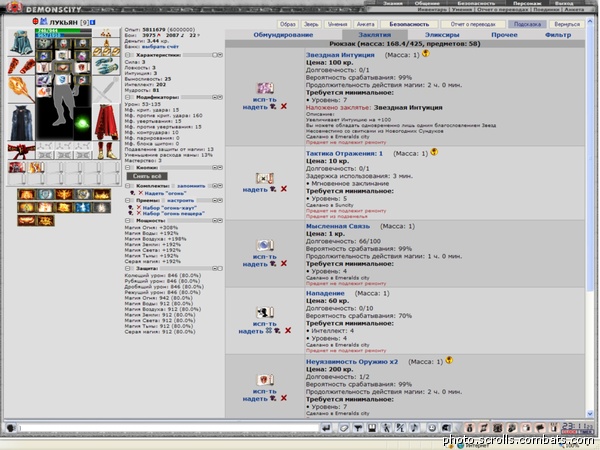
Task: Click the выбрать счёт bank link
Action: (160, 47)
